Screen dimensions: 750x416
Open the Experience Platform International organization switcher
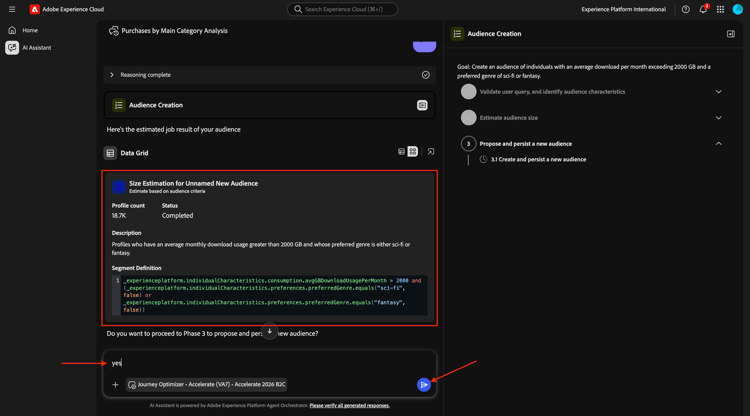[623, 9]
